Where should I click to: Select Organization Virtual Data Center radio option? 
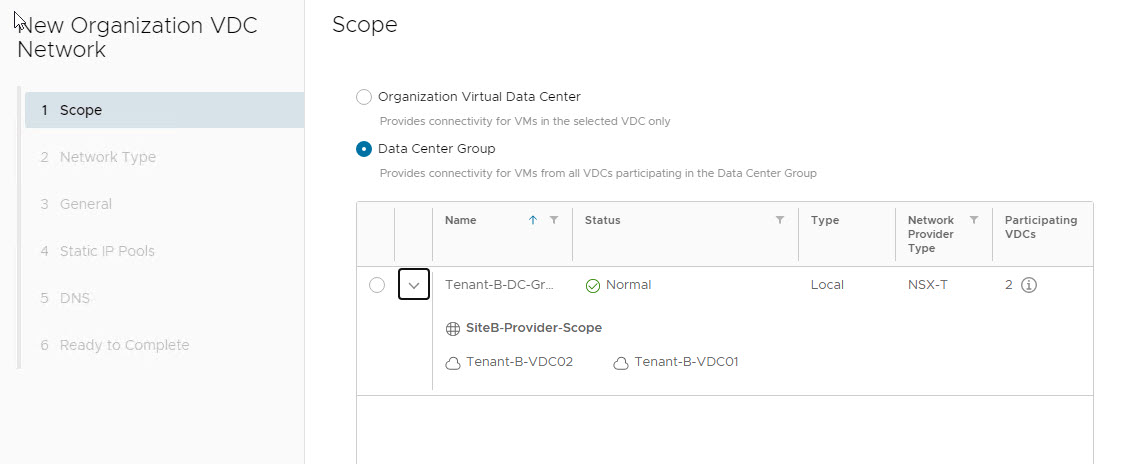364,97
